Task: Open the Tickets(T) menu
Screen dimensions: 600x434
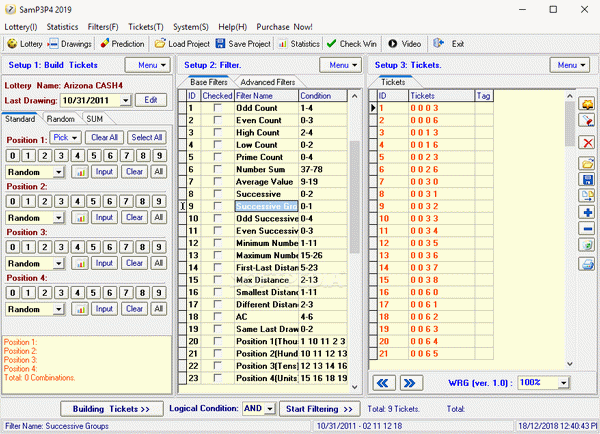Action: tap(146, 27)
